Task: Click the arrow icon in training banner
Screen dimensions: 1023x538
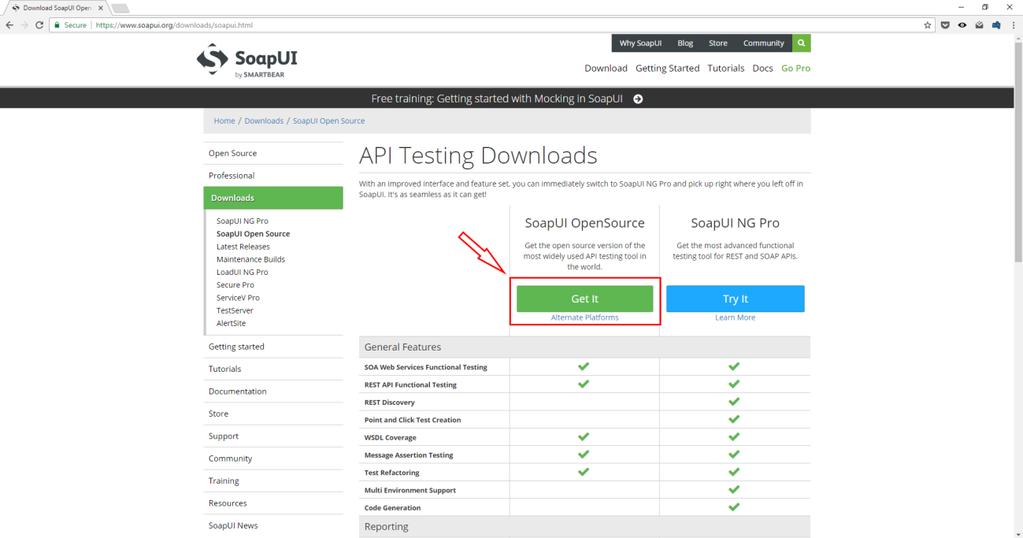Action: [638, 99]
